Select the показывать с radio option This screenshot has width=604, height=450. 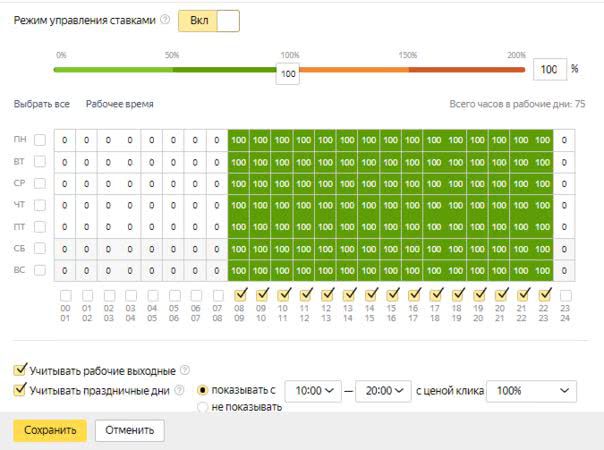[205, 390]
